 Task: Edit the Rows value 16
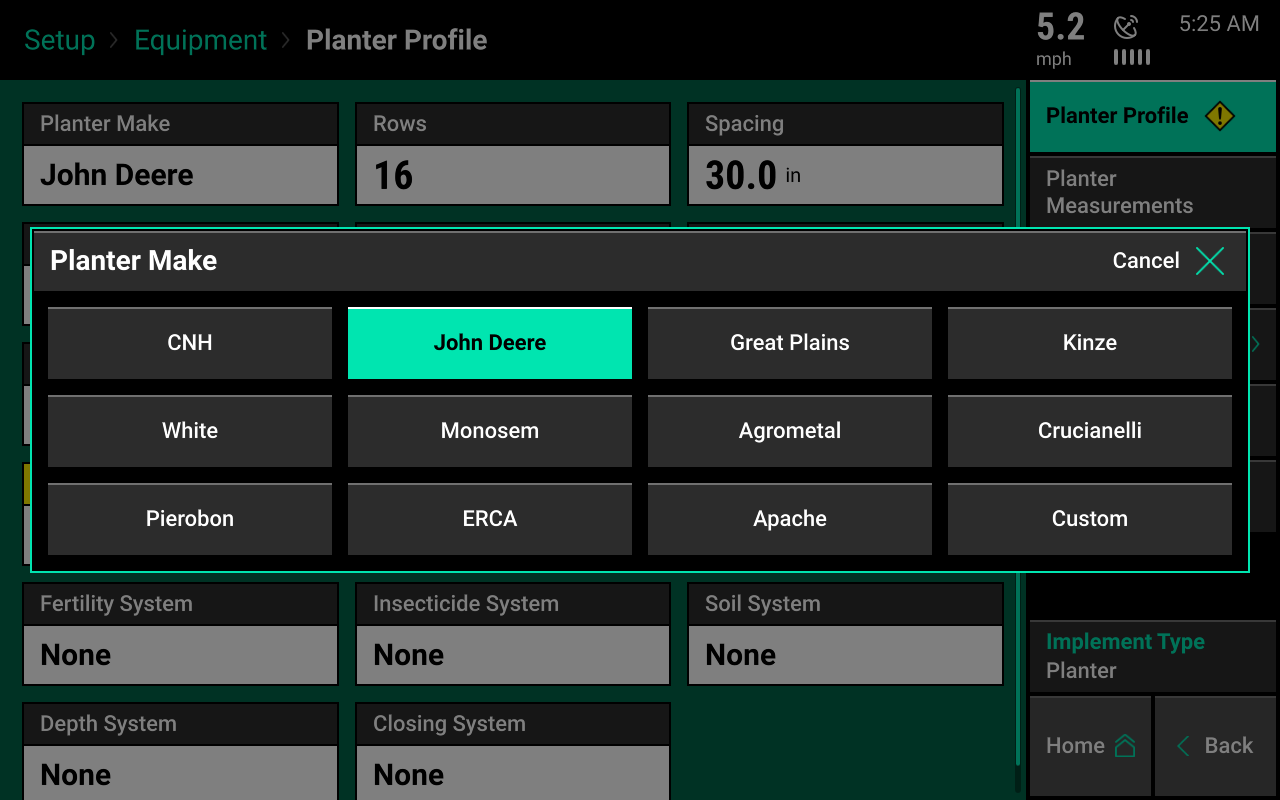pos(513,154)
